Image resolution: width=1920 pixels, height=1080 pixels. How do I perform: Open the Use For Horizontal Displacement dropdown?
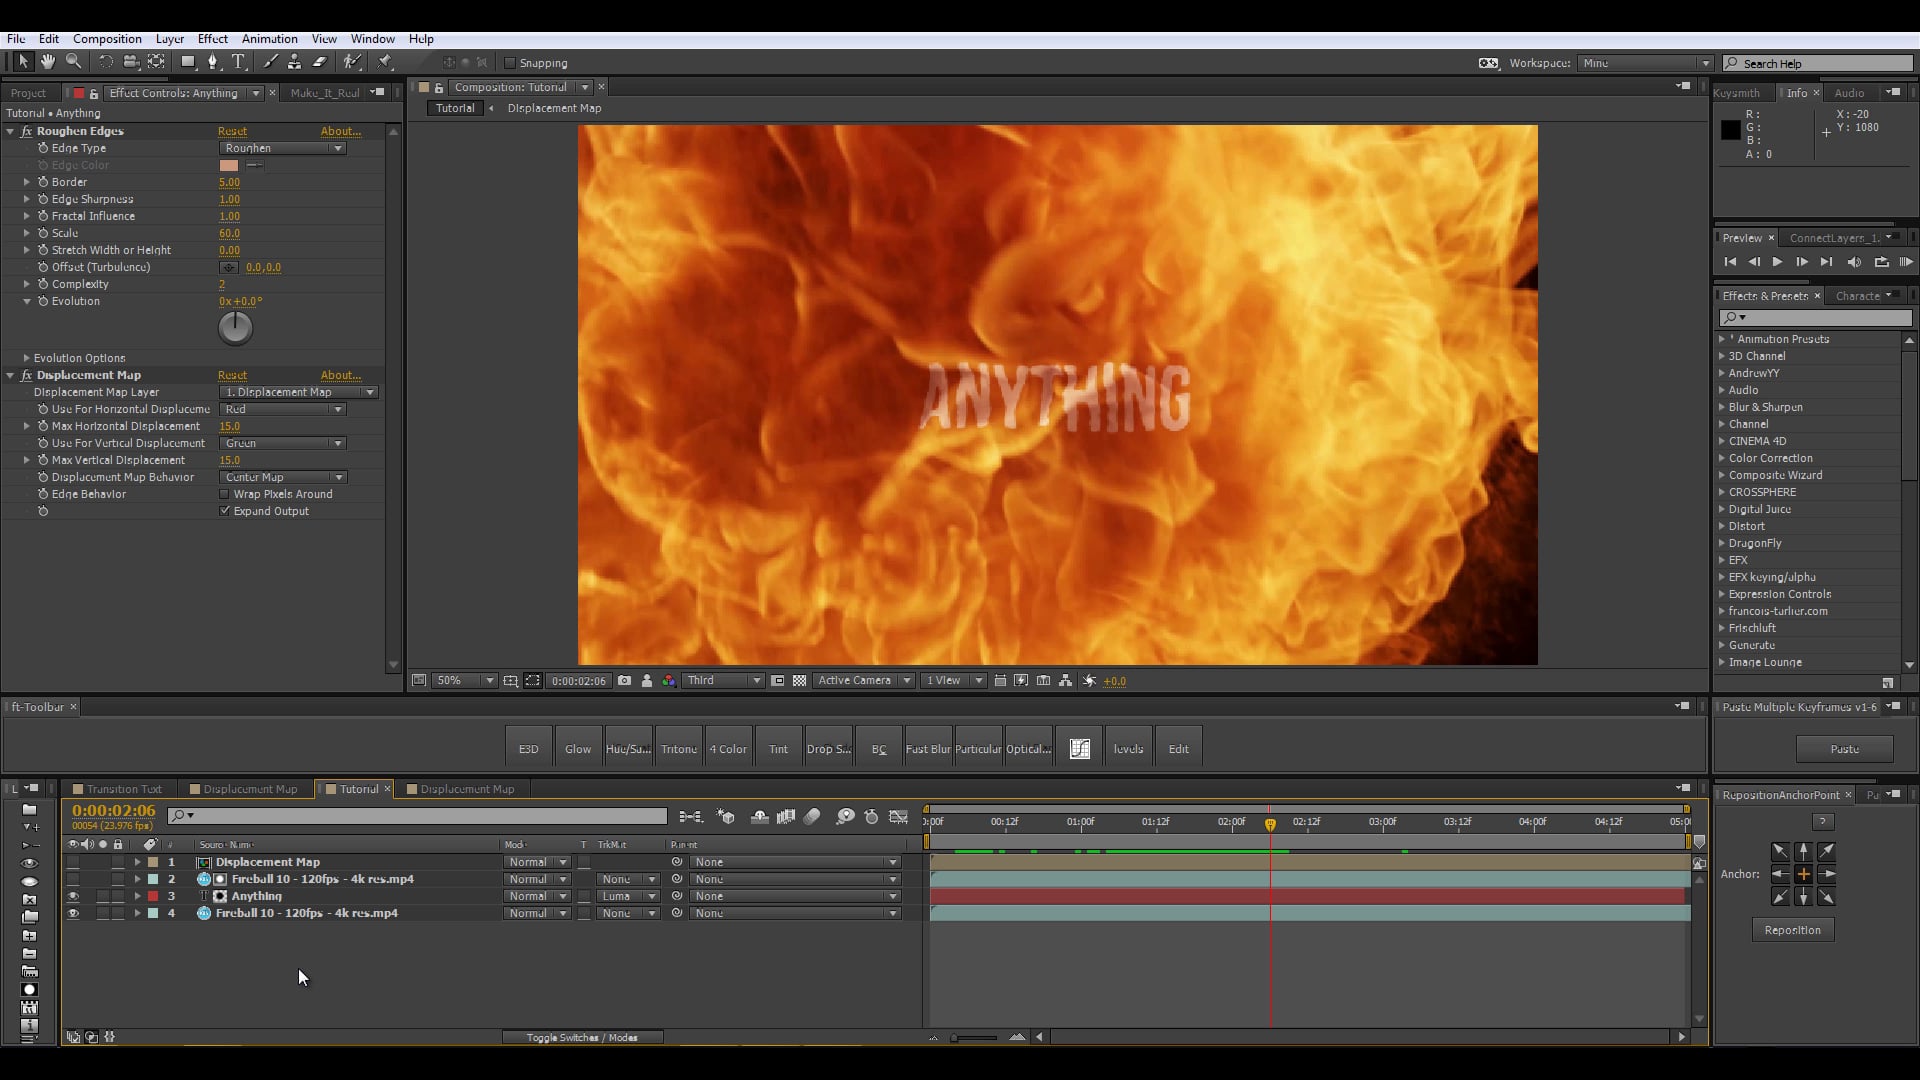(x=282, y=409)
